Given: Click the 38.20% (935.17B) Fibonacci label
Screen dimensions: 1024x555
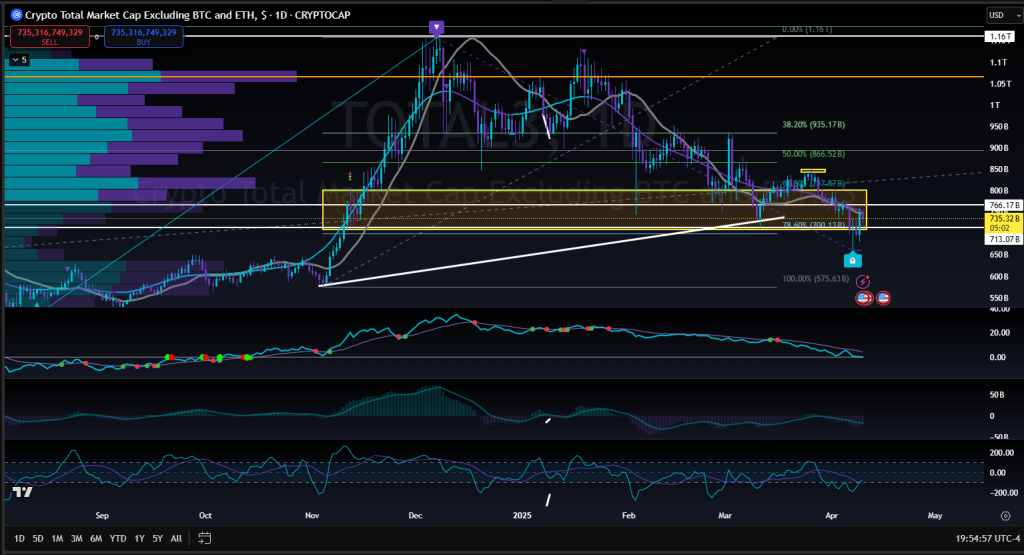Looking at the screenshot, I should pyautogui.click(x=813, y=124).
